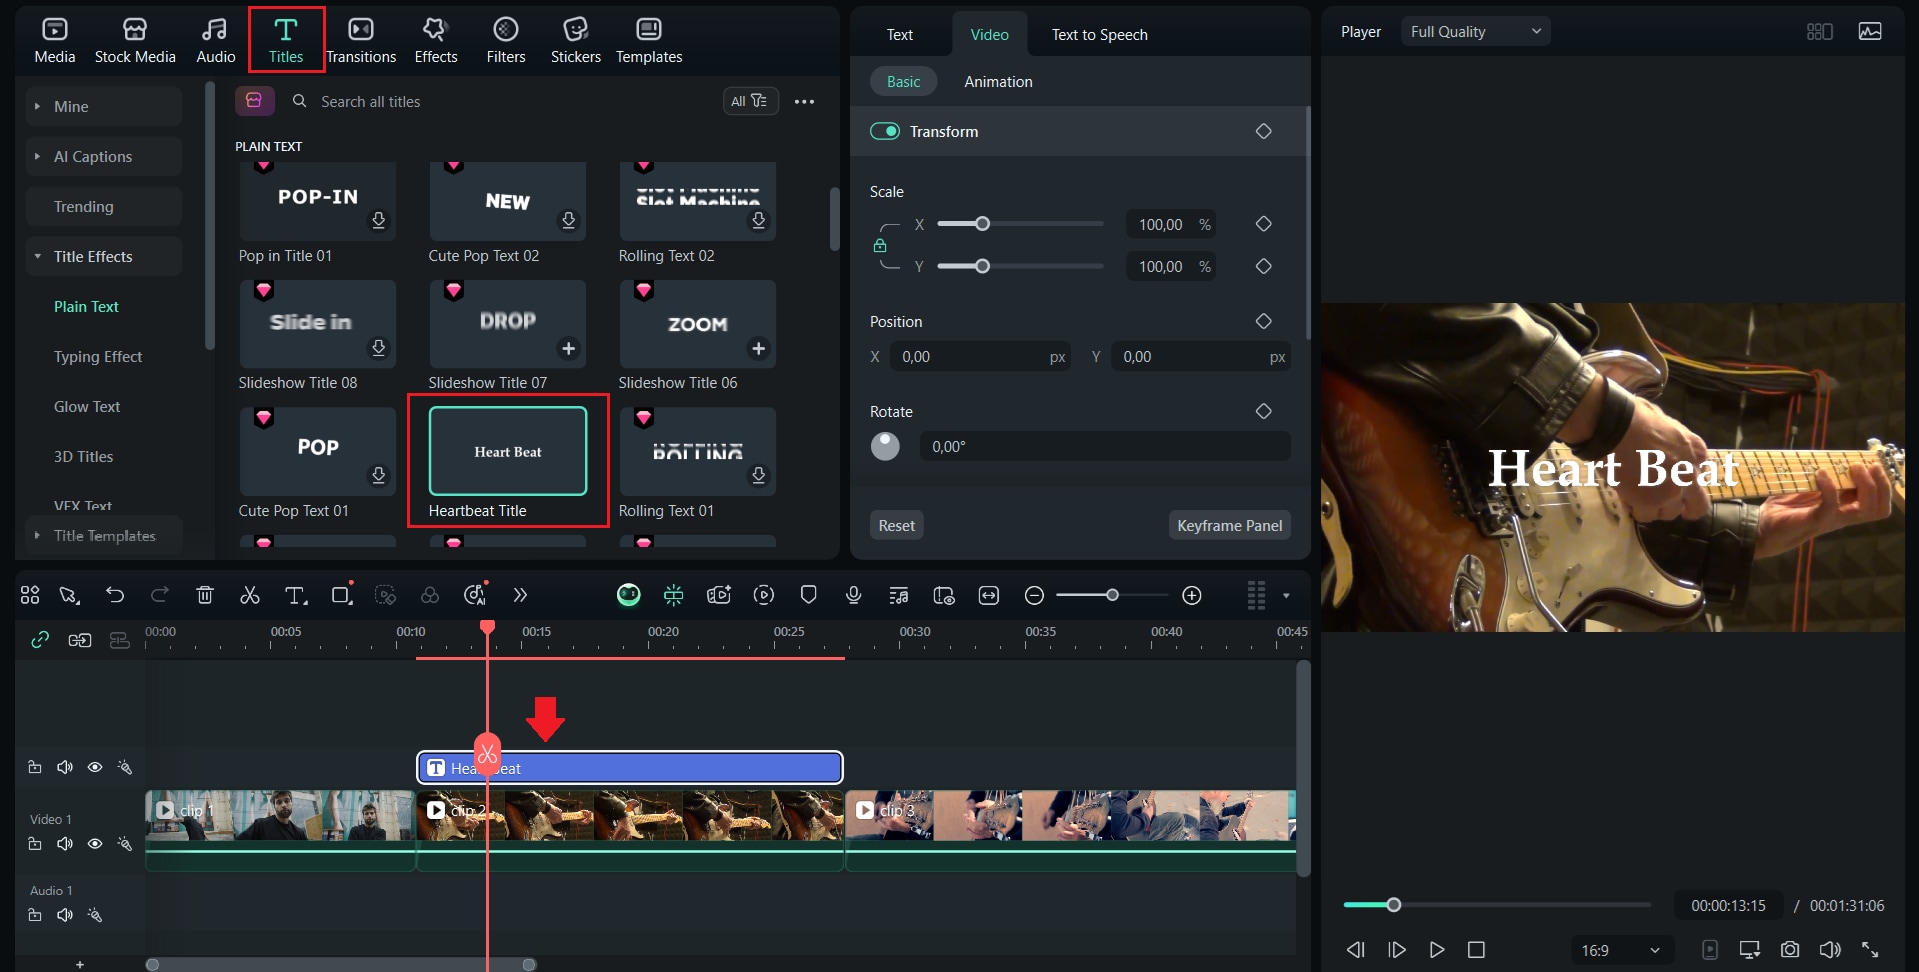This screenshot has height=972, width=1919.
Task: Select the Typing Effect category
Action: coord(98,356)
